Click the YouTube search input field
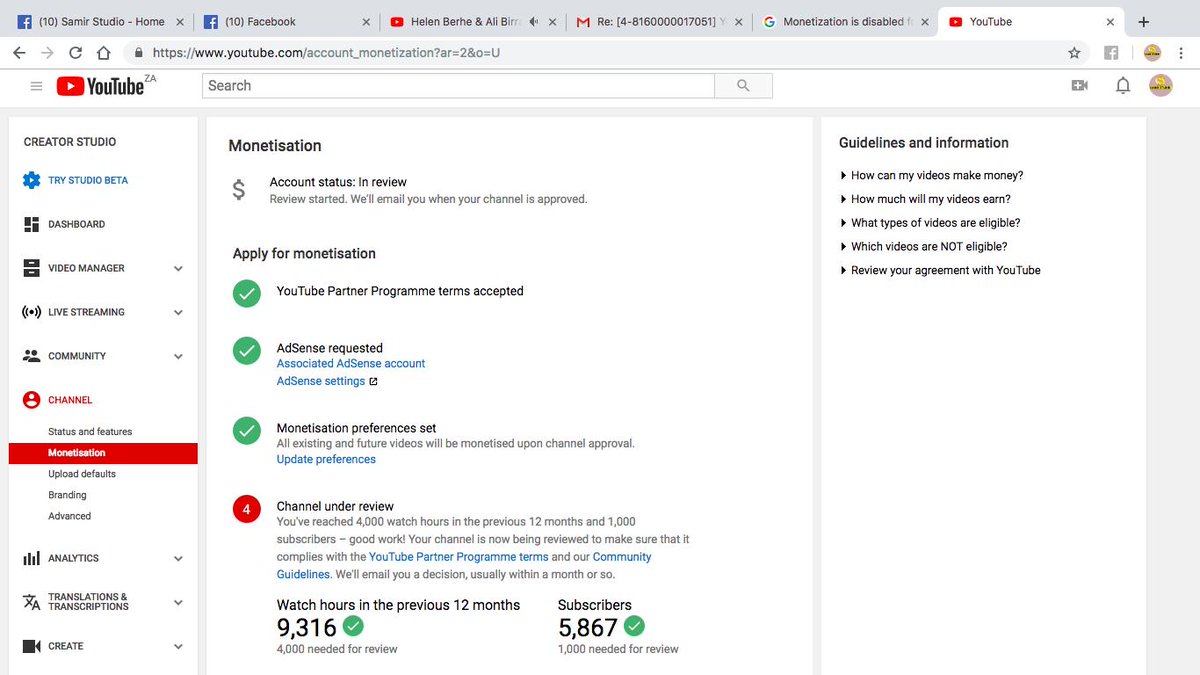 tap(459, 86)
